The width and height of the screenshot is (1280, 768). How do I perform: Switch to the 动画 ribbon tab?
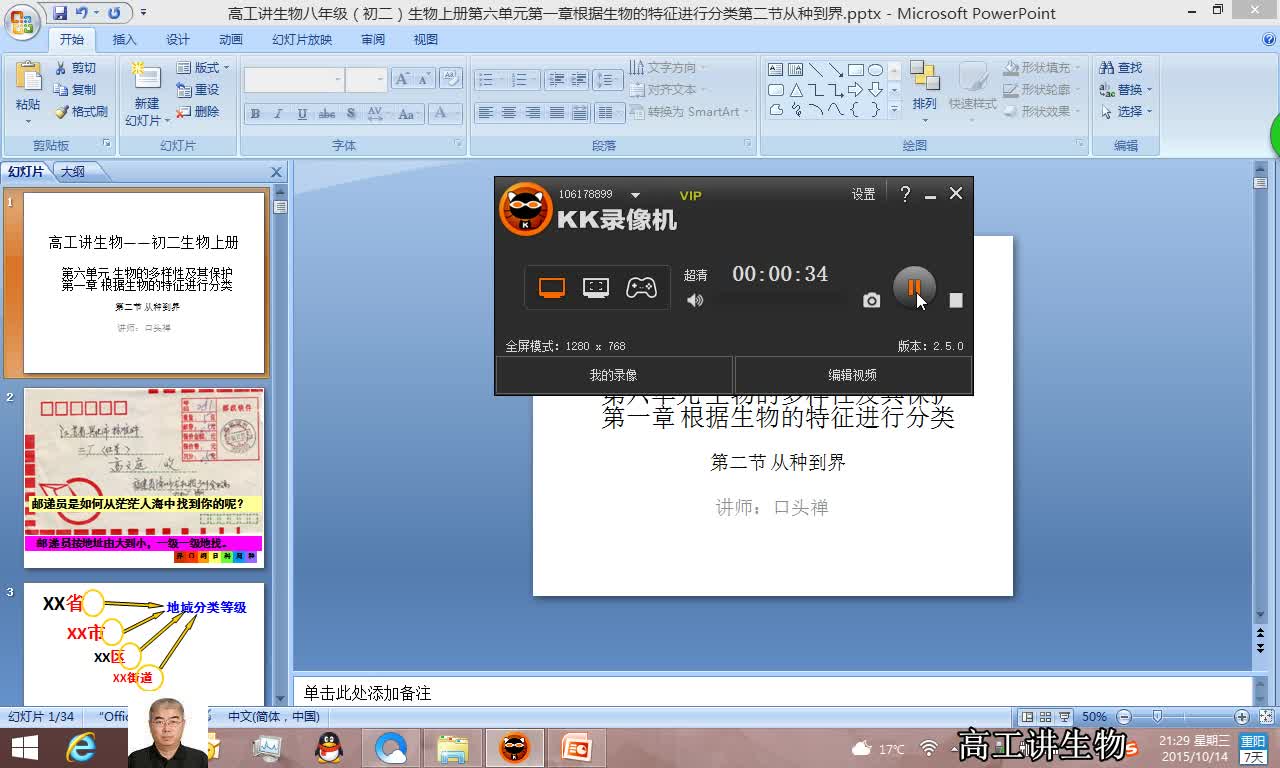pos(231,40)
